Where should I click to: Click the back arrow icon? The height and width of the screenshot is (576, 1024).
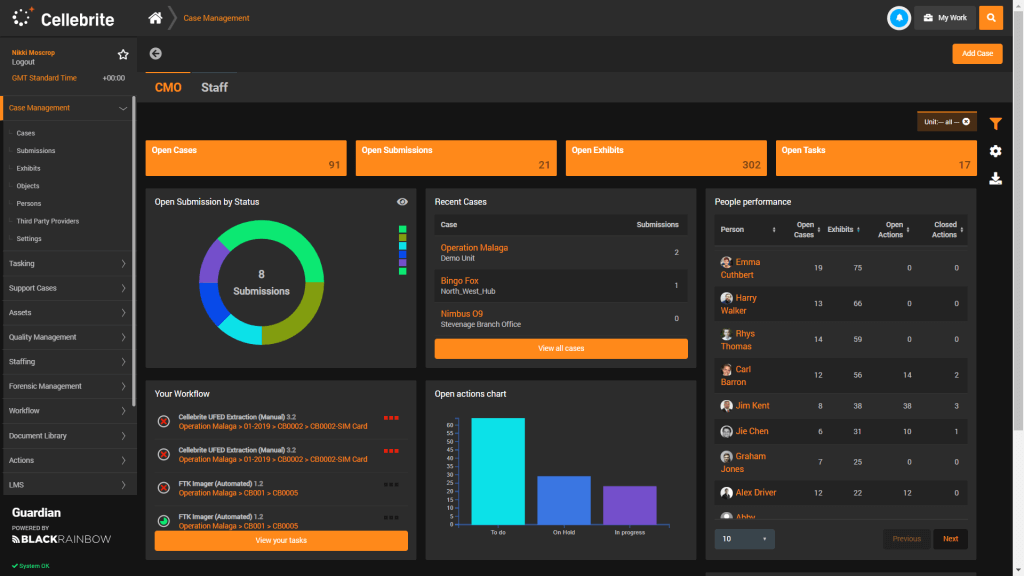(156, 54)
